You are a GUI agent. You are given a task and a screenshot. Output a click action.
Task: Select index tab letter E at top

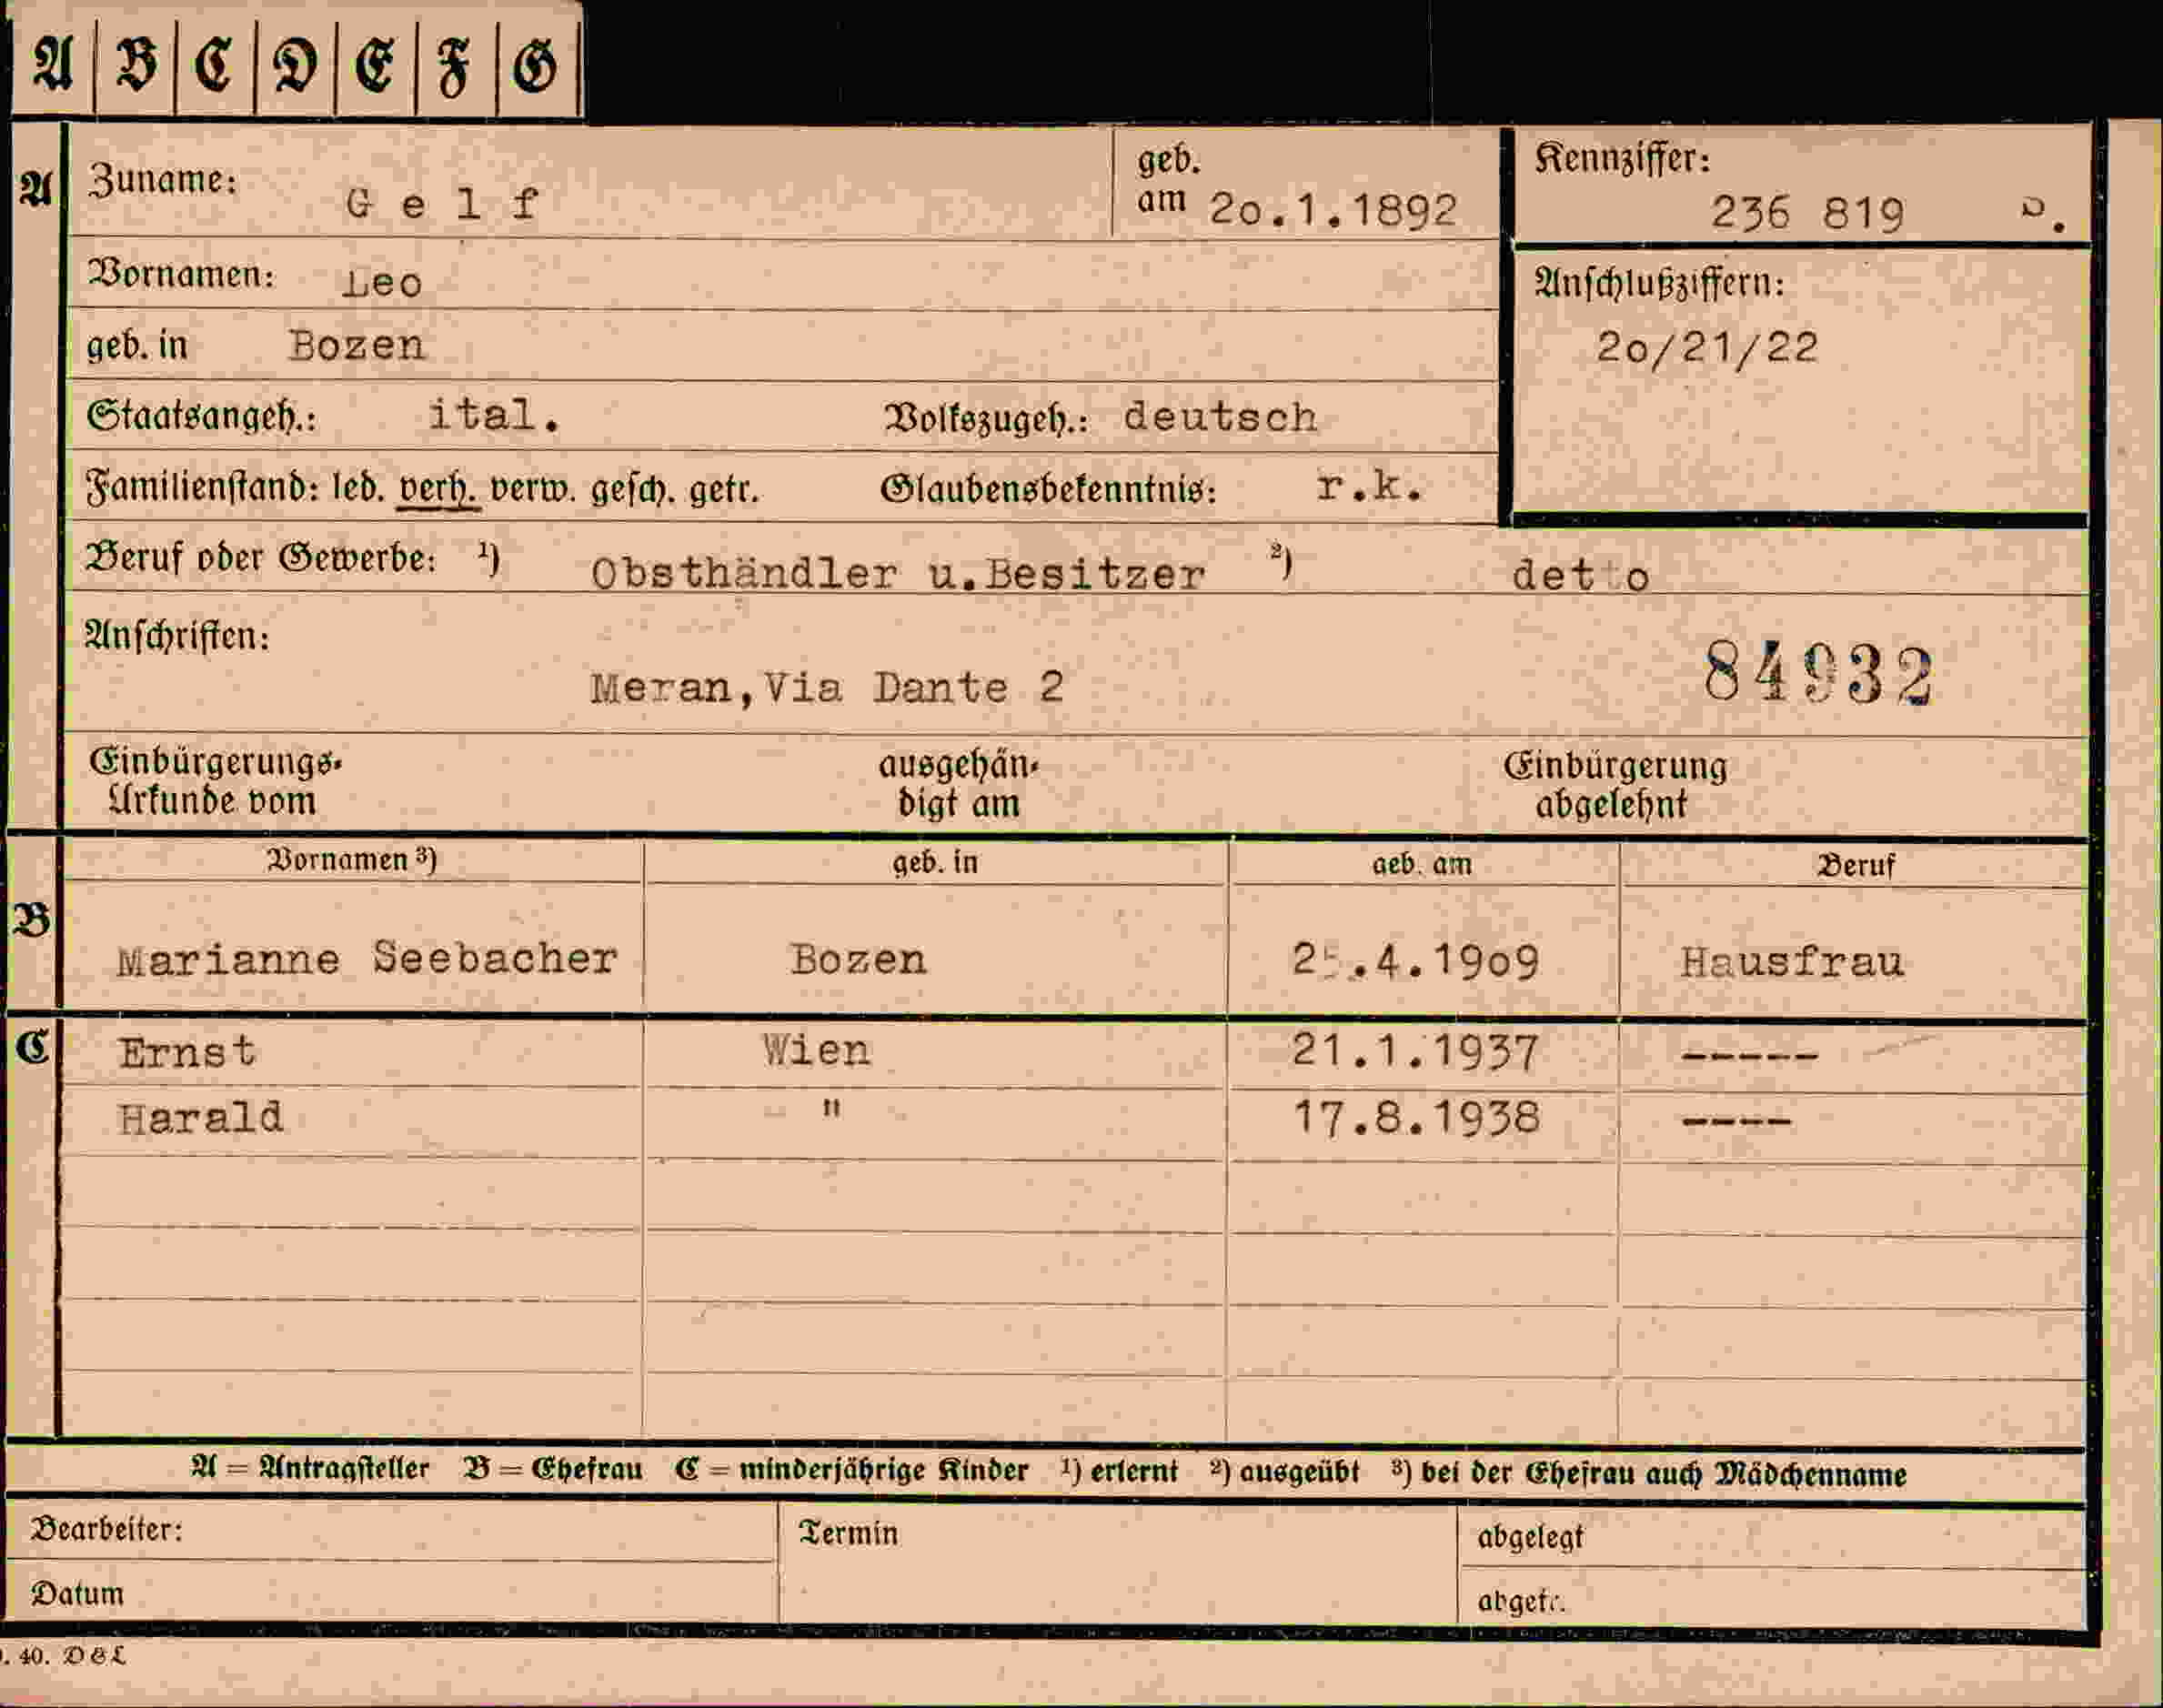click(x=376, y=65)
